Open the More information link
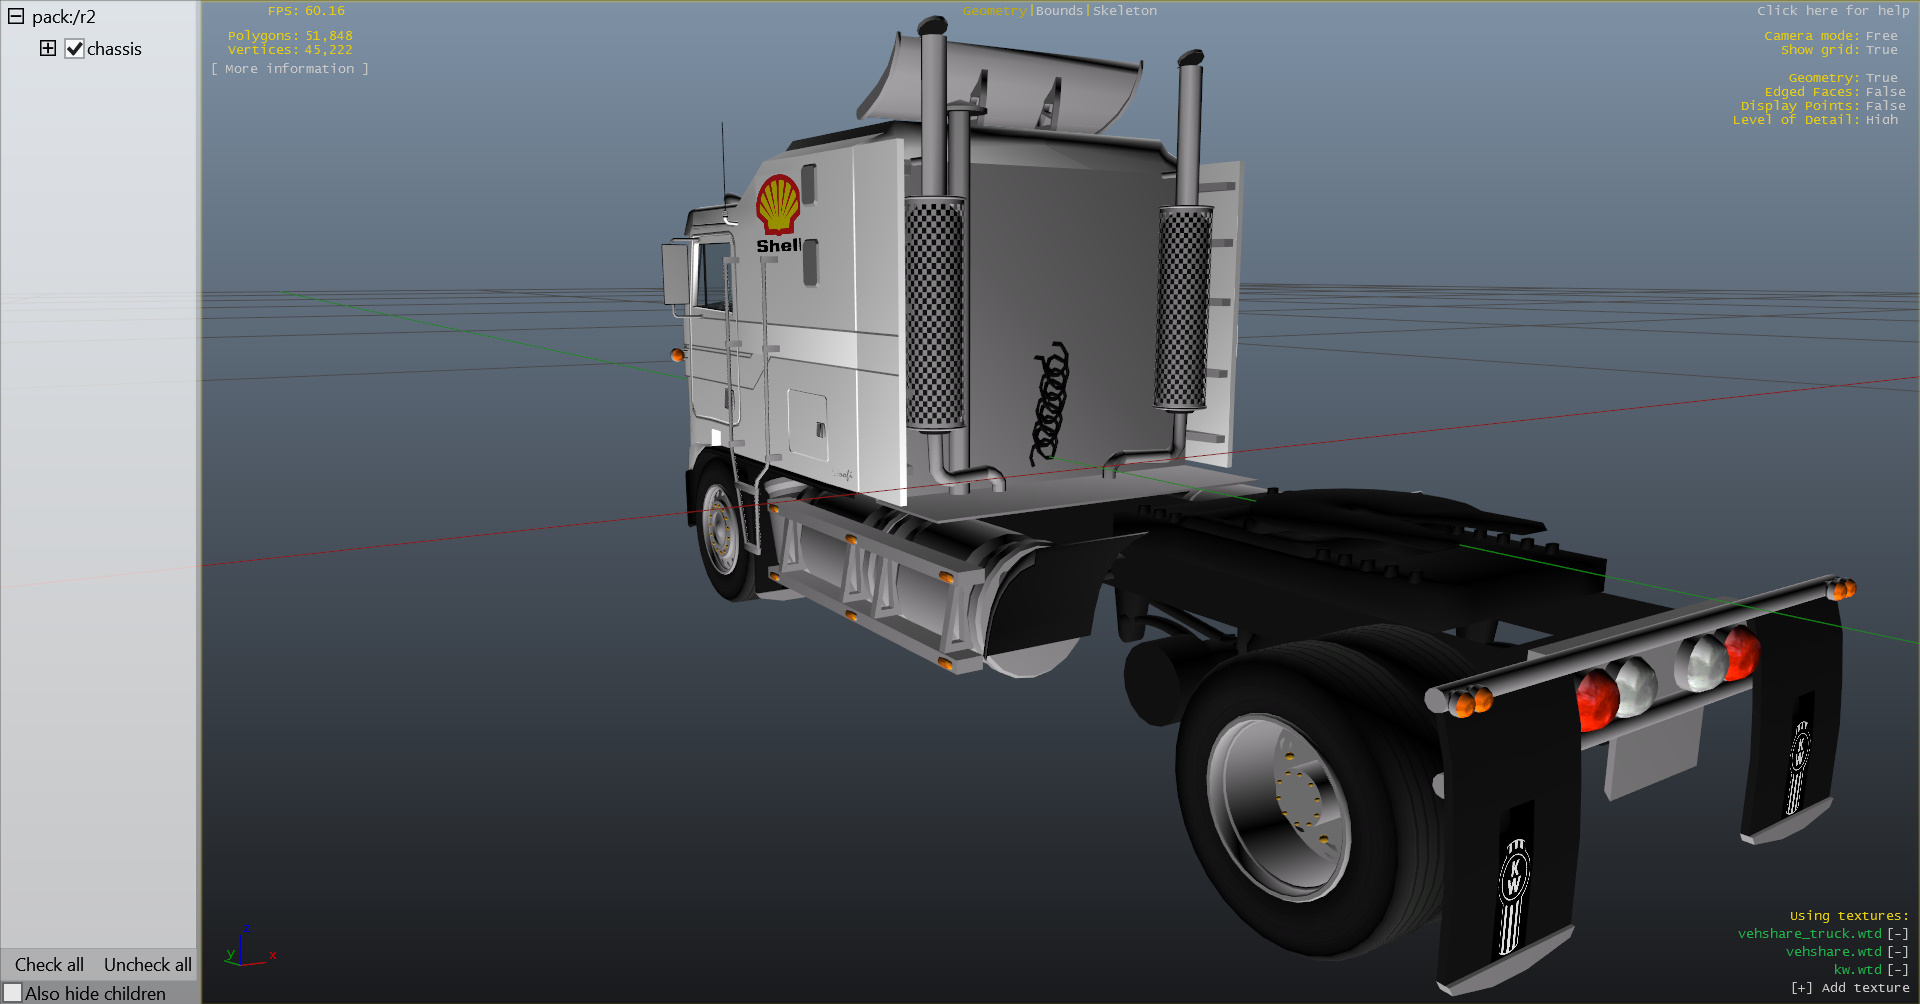This screenshot has width=1920, height=1004. pos(290,68)
